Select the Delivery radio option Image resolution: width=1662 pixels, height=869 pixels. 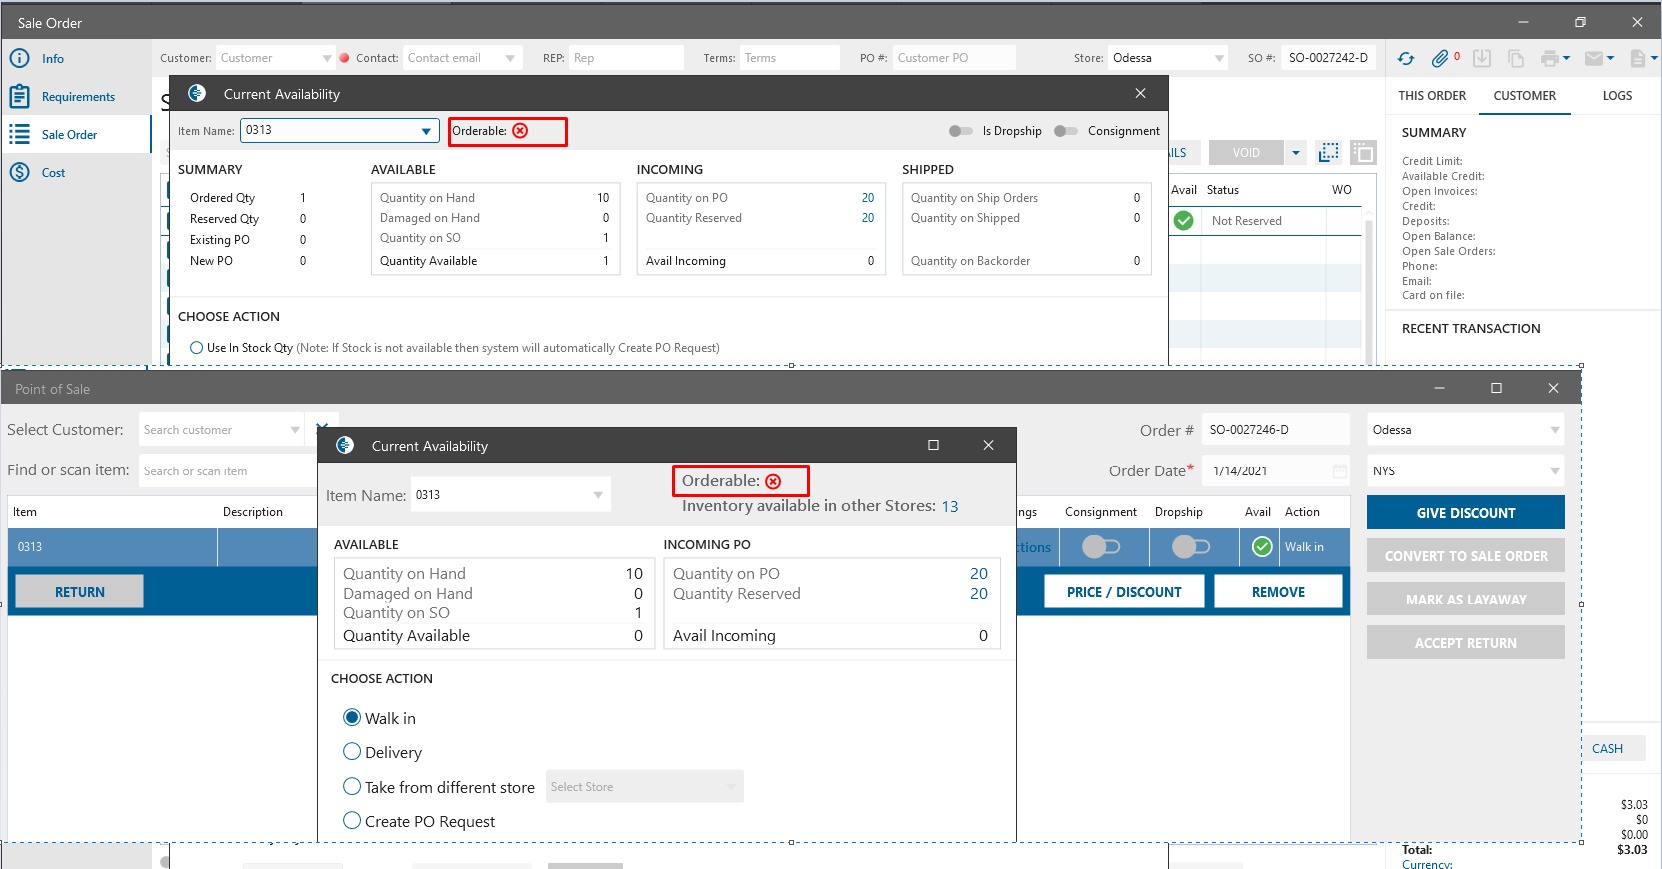coord(352,751)
